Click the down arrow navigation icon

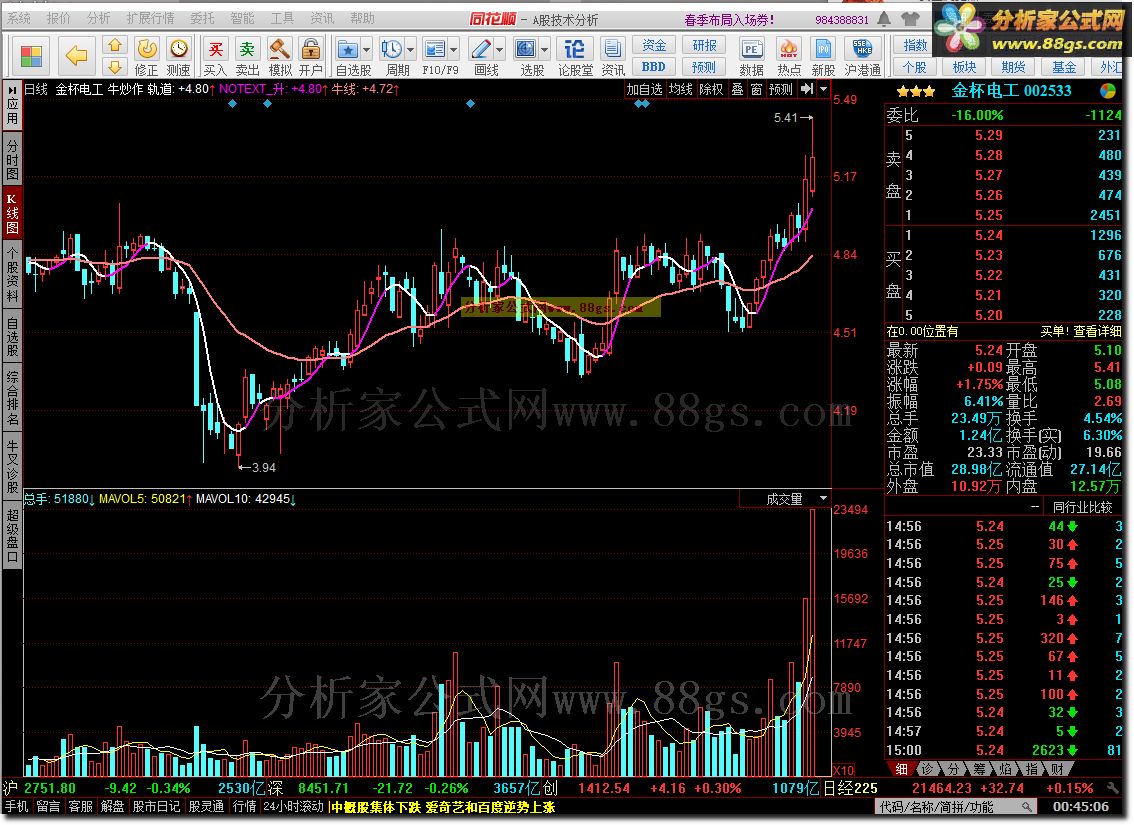pos(114,67)
